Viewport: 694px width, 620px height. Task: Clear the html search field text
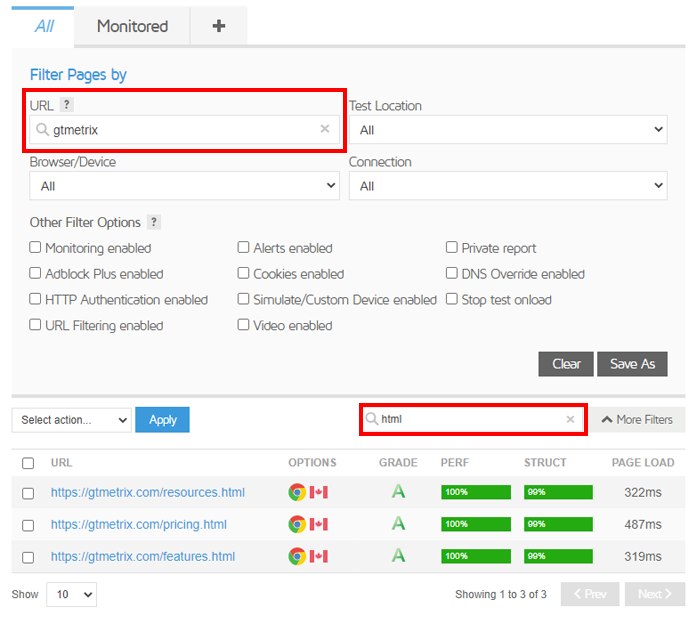[570, 419]
